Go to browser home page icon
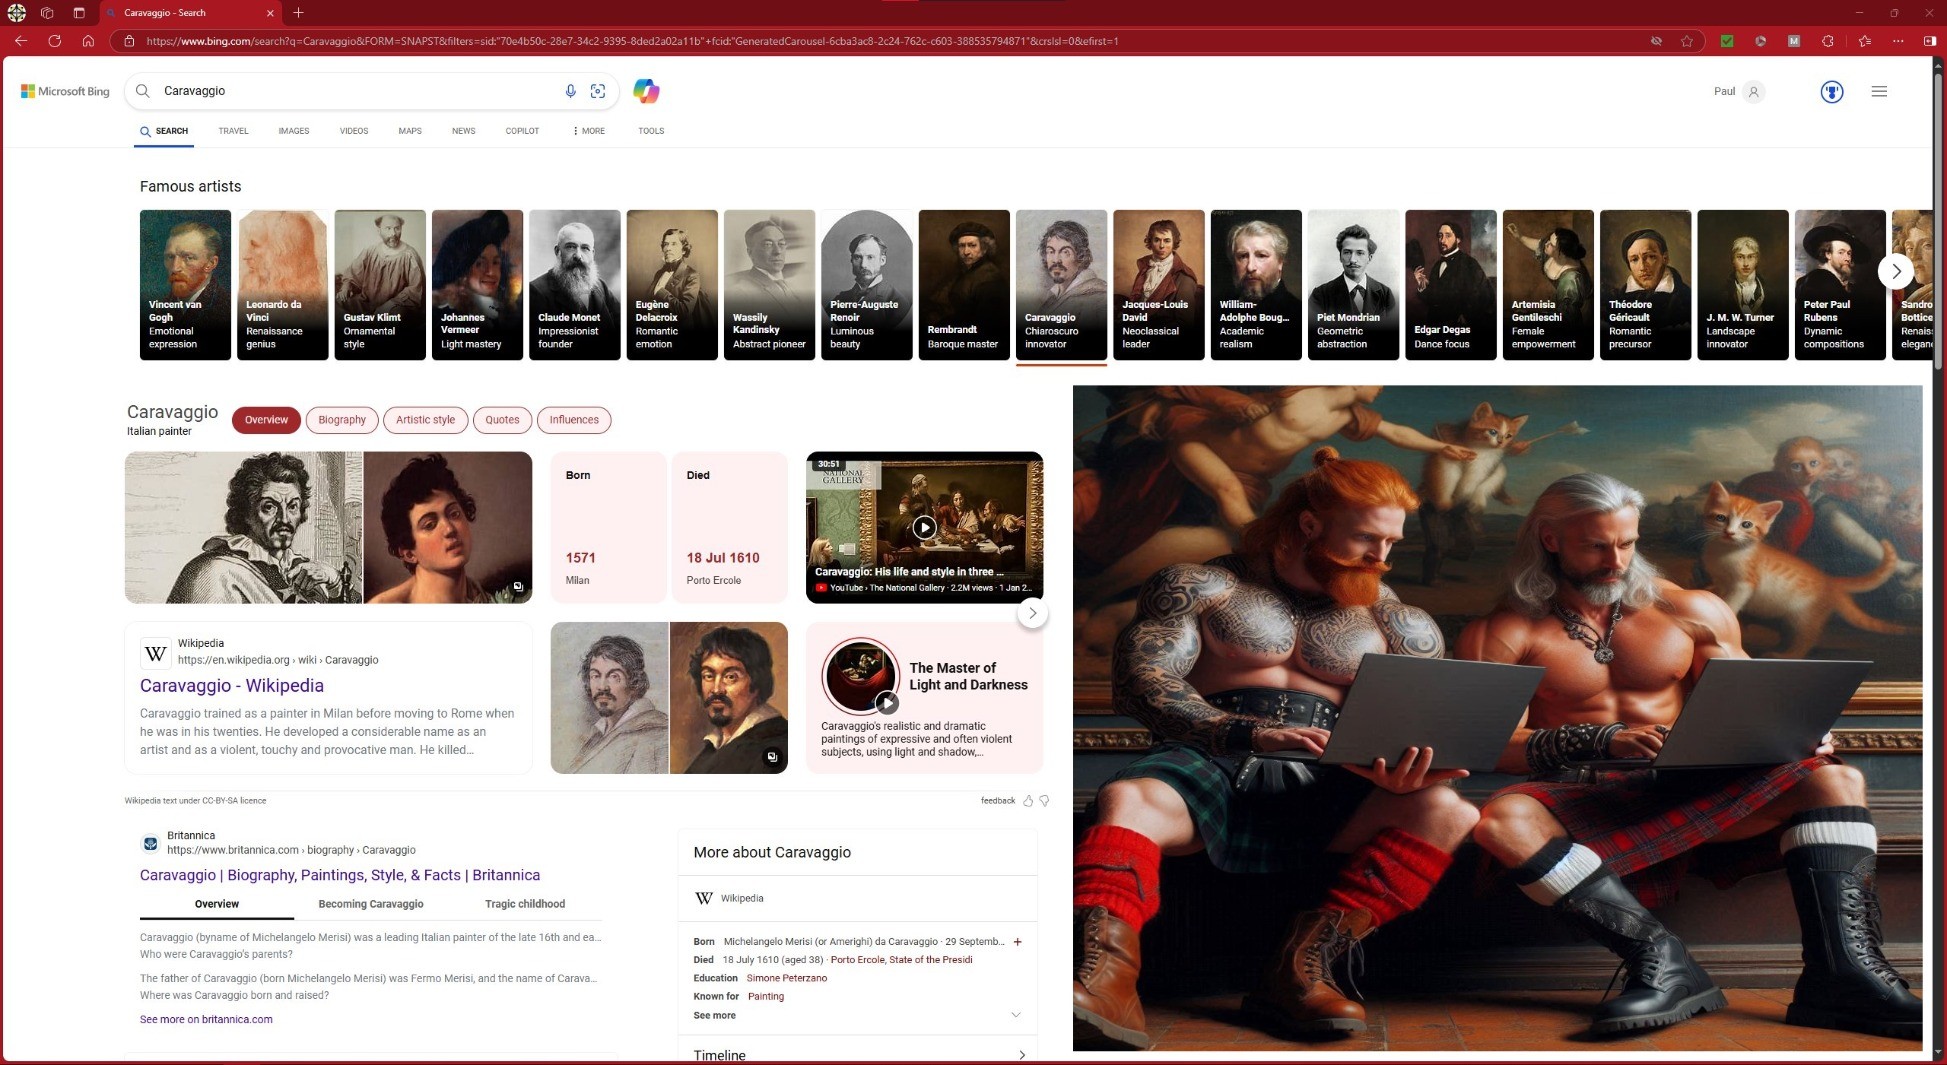The image size is (1947, 1065). [x=88, y=41]
